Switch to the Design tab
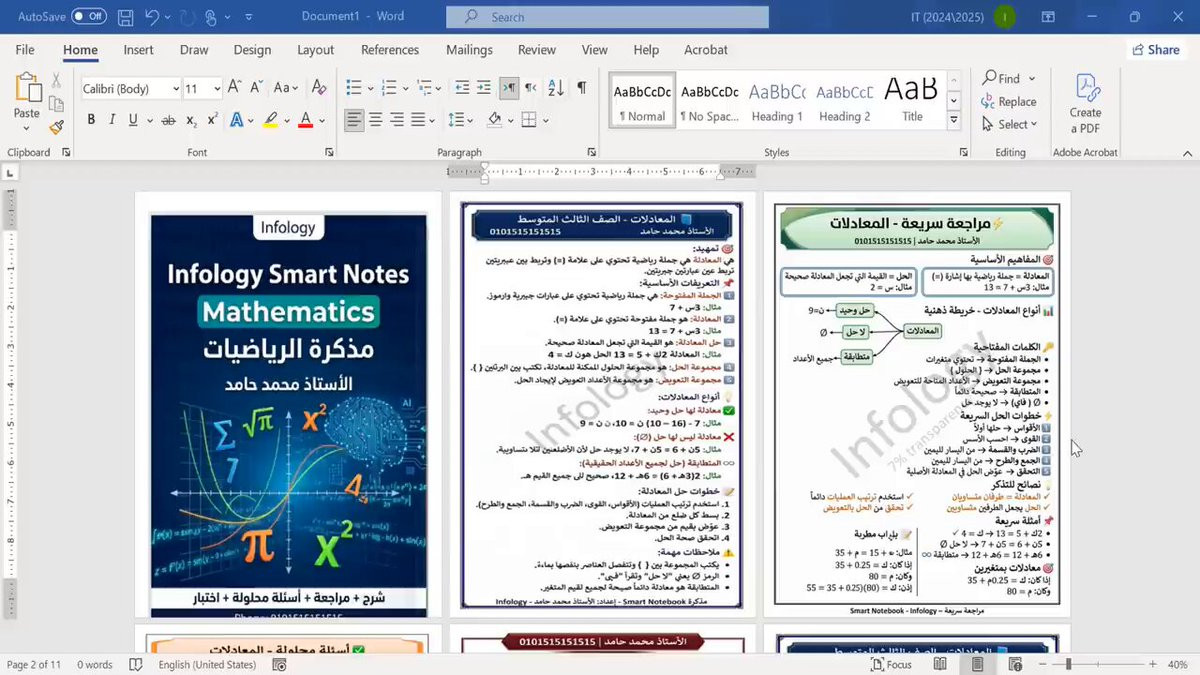 point(252,50)
